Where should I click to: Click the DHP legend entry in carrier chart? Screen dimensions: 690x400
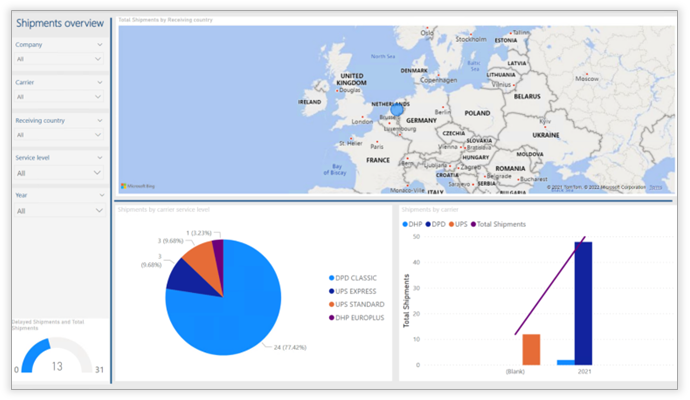pyautogui.click(x=412, y=224)
